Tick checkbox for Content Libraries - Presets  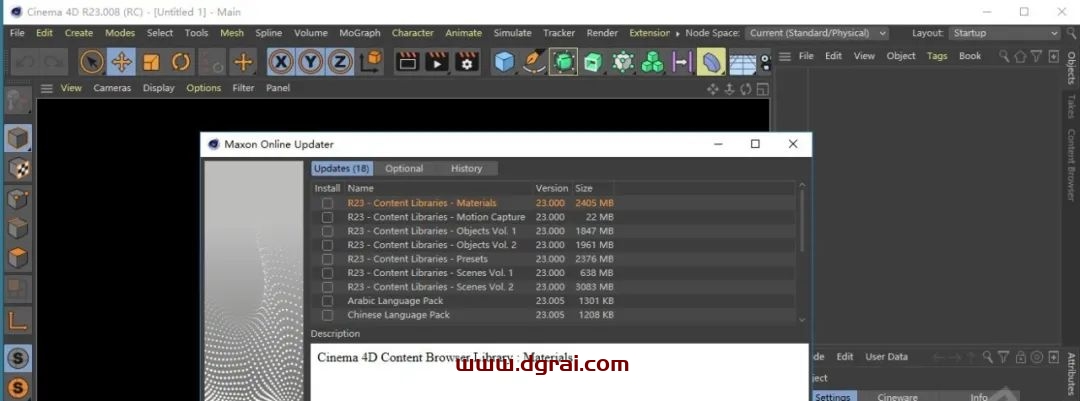pyautogui.click(x=327, y=259)
